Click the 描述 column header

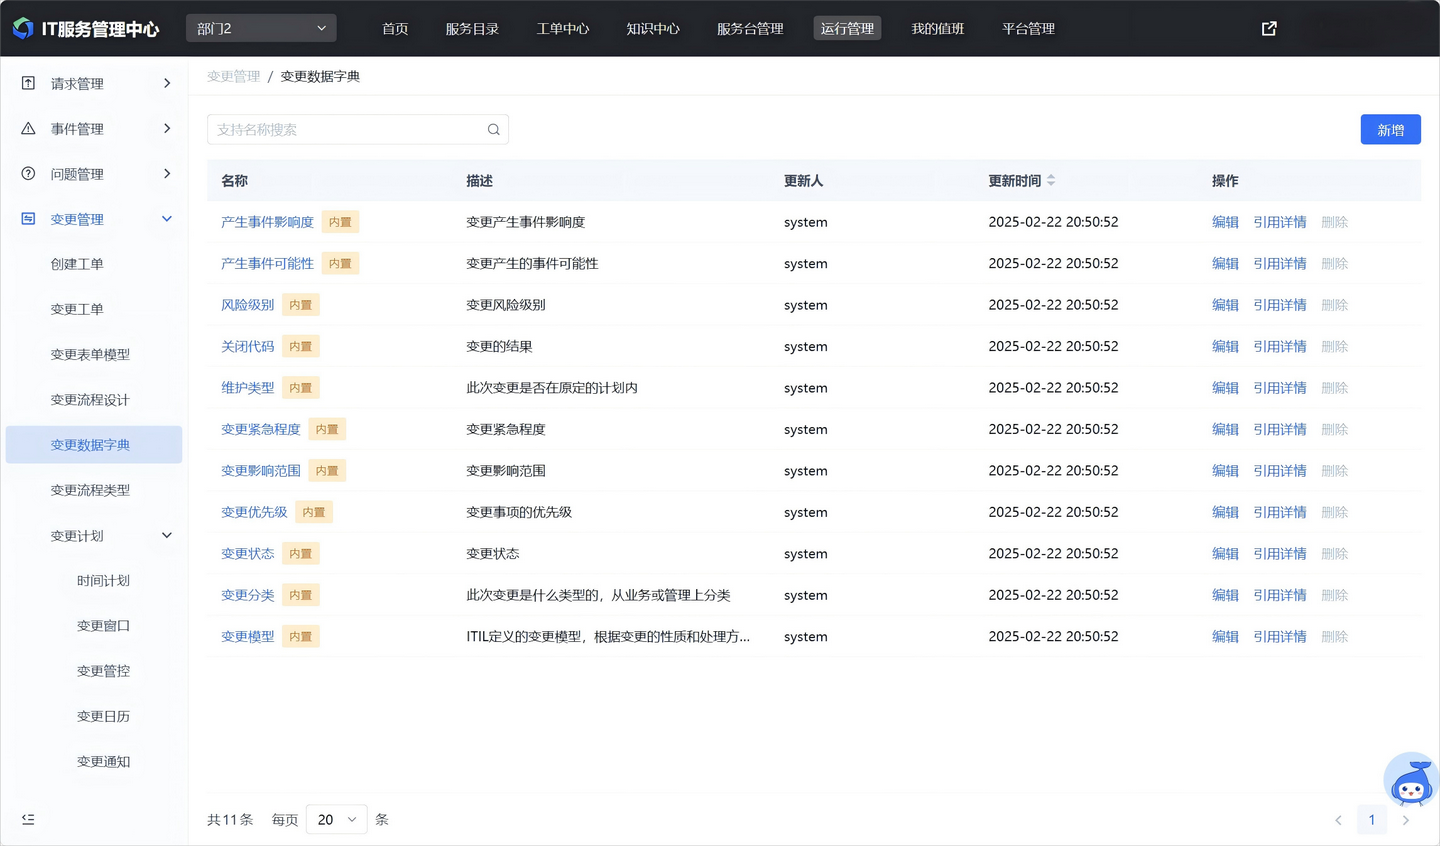479,181
